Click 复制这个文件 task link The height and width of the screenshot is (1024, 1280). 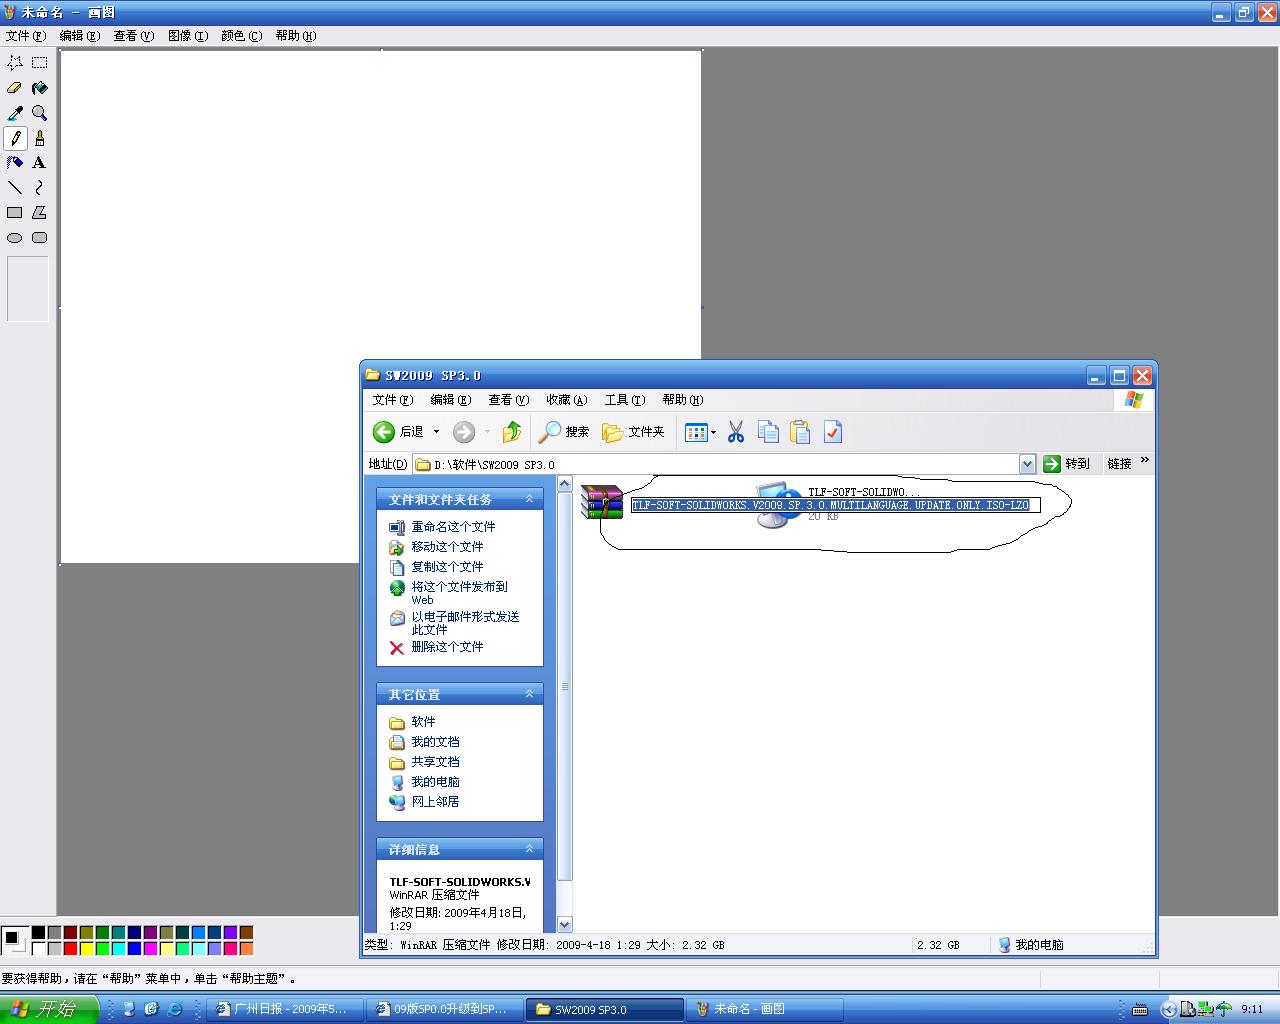[447, 567]
